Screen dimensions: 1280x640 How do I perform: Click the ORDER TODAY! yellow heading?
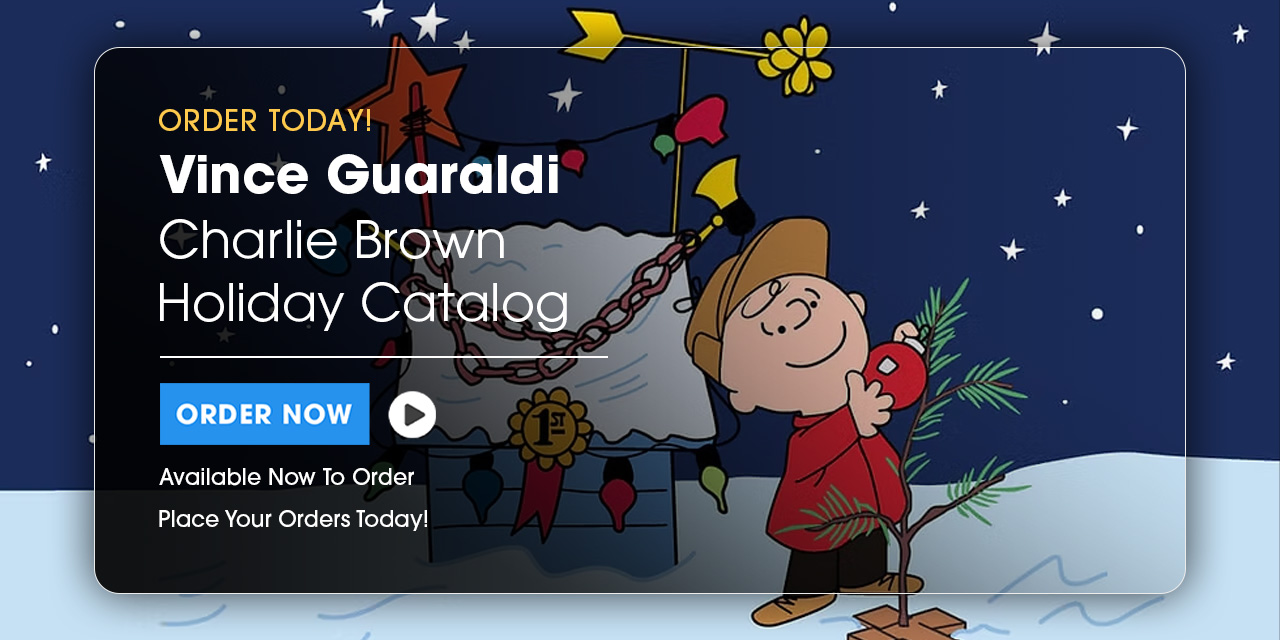click(x=265, y=120)
